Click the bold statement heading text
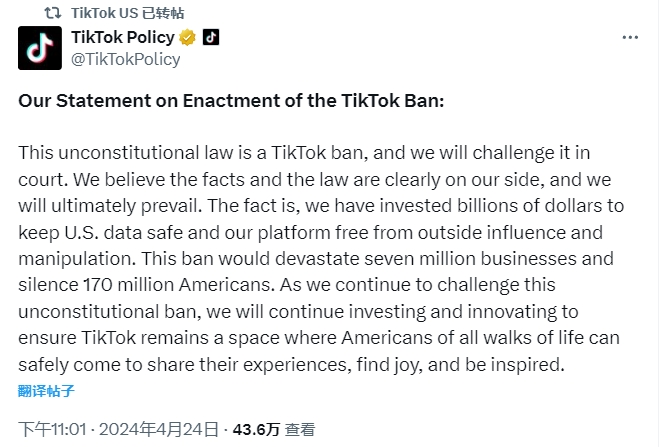 [x=238, y=101]
